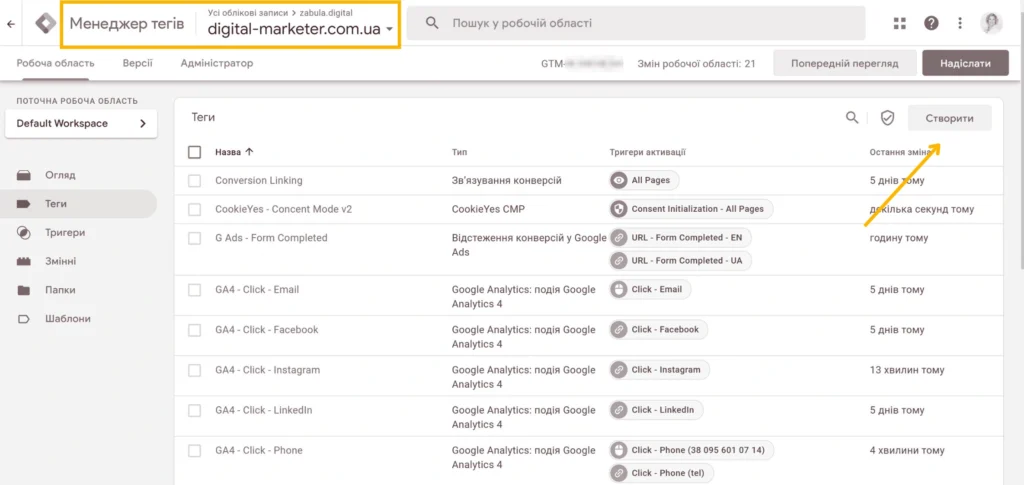Open the GA4 - Click - Instagram tag
1024x485 pixels.
268,370
